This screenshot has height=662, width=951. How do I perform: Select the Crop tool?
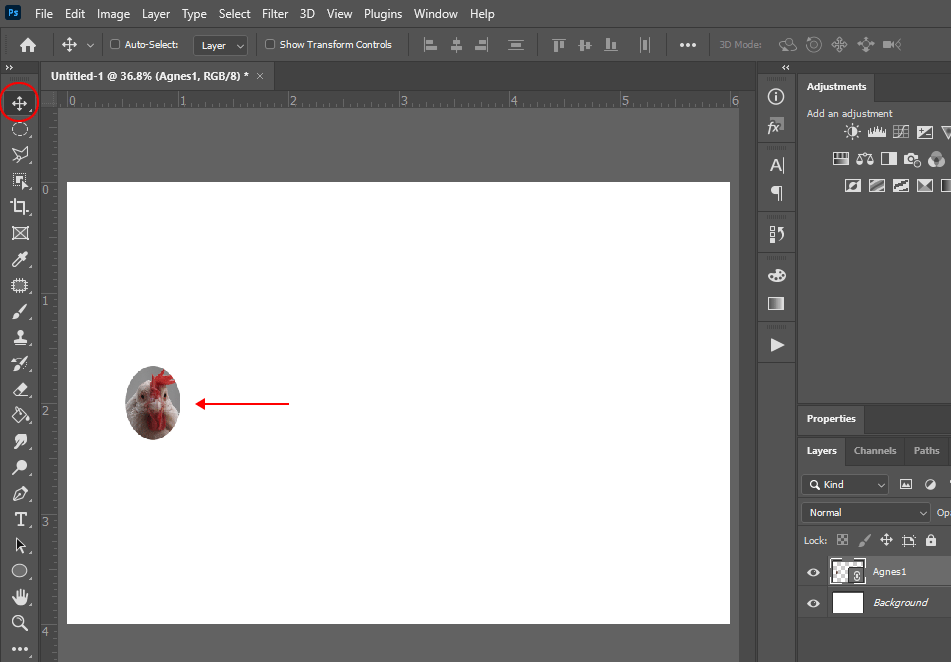(x=20, y=207)
